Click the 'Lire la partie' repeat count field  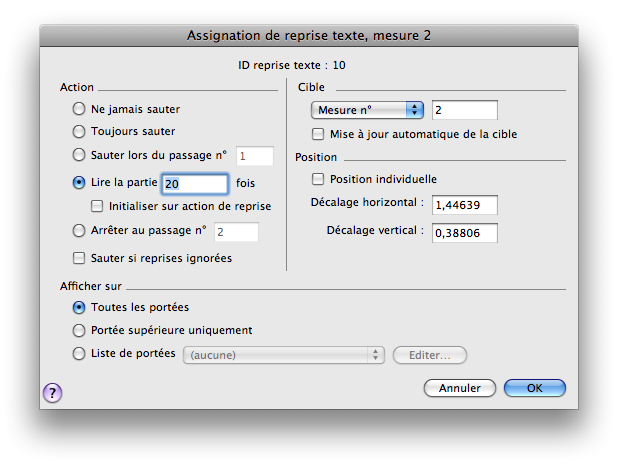pyautogui.click(x=195, y=184)
